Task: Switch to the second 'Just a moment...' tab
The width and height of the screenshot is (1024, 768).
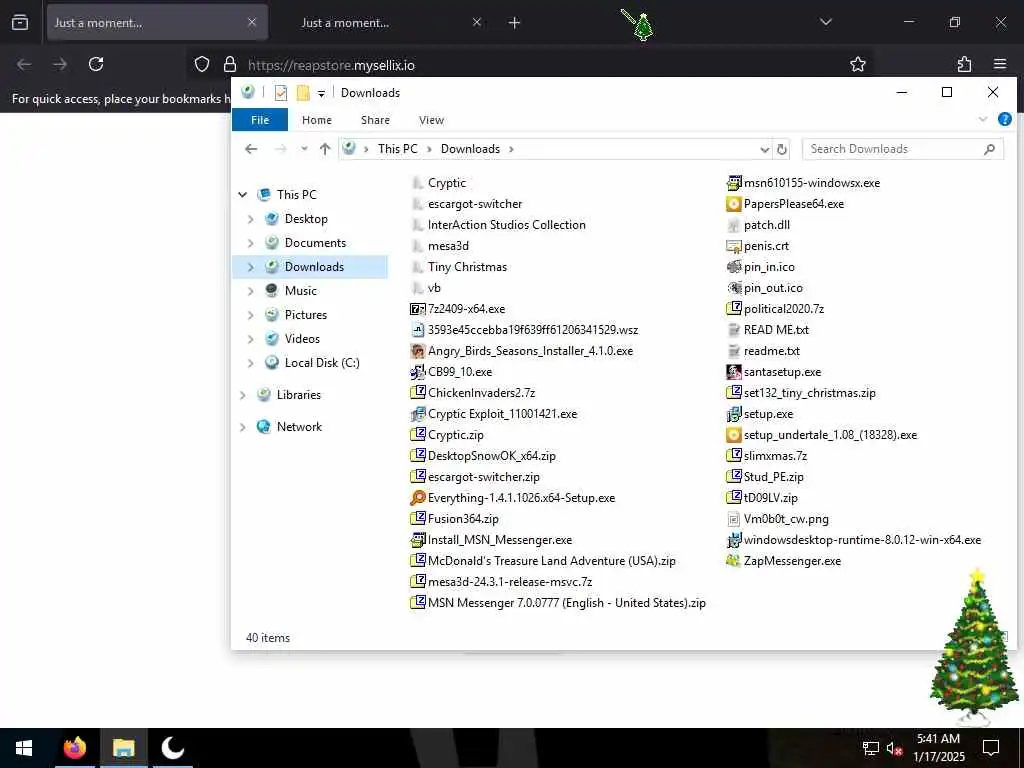Action: tap(345, 23)
